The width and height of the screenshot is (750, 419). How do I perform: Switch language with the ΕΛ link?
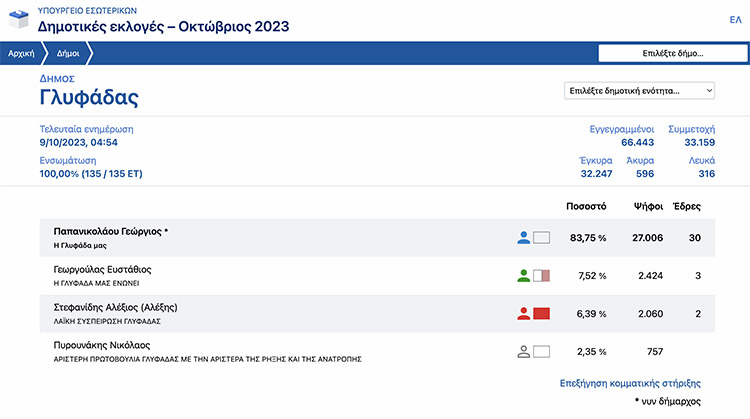pyautogui.click(x=736, y=20)
